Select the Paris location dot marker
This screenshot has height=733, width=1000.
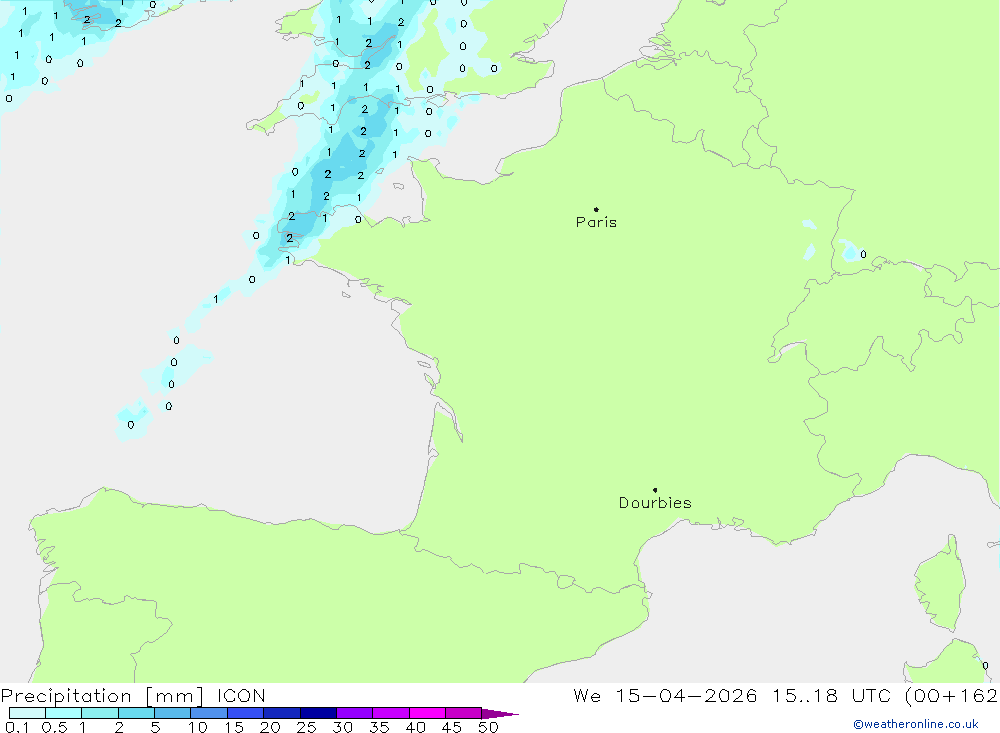tap(596, 209)
